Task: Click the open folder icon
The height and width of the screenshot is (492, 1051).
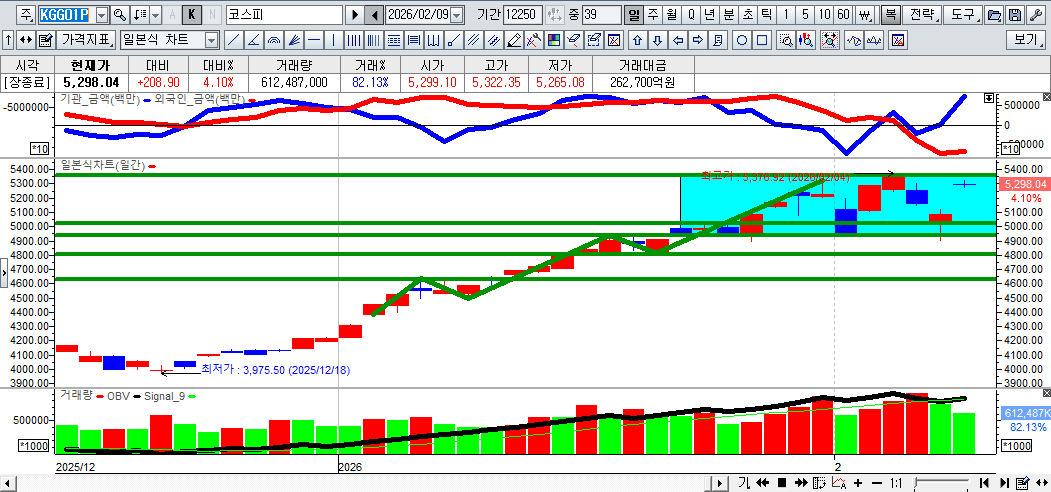Action: 994,15
